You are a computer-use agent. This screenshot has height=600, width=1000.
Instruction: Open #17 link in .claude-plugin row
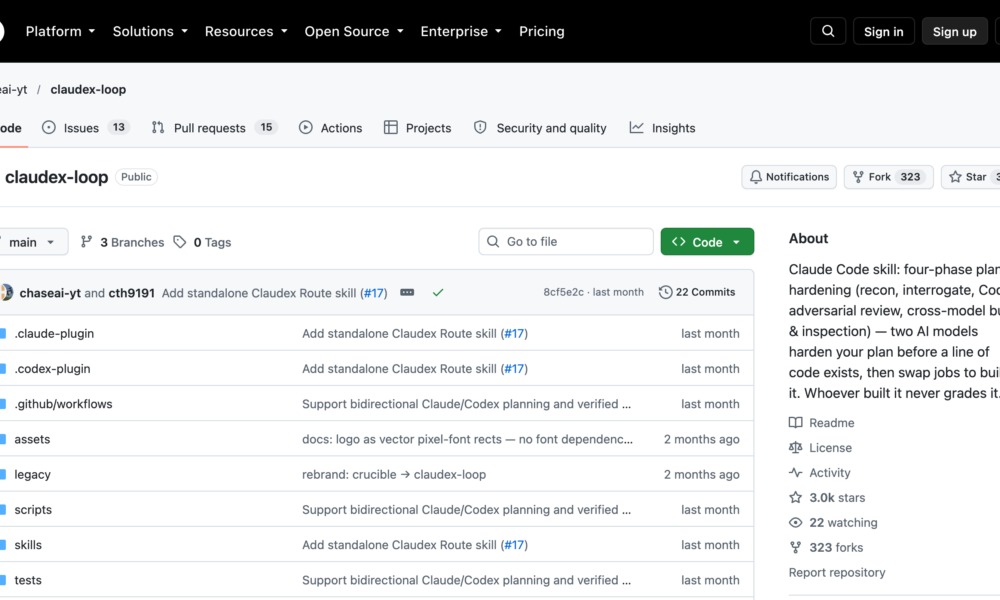click(514, 333)
